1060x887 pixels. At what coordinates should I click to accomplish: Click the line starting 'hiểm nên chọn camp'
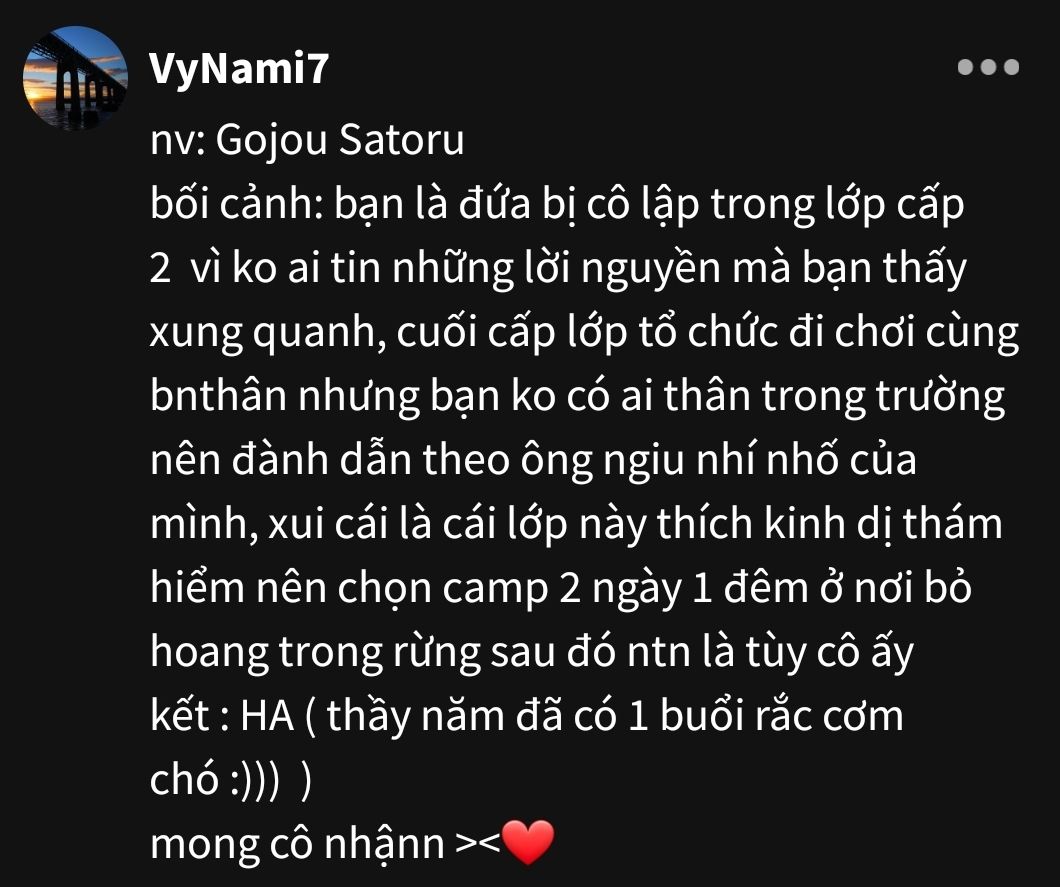[x=560, y=588]
